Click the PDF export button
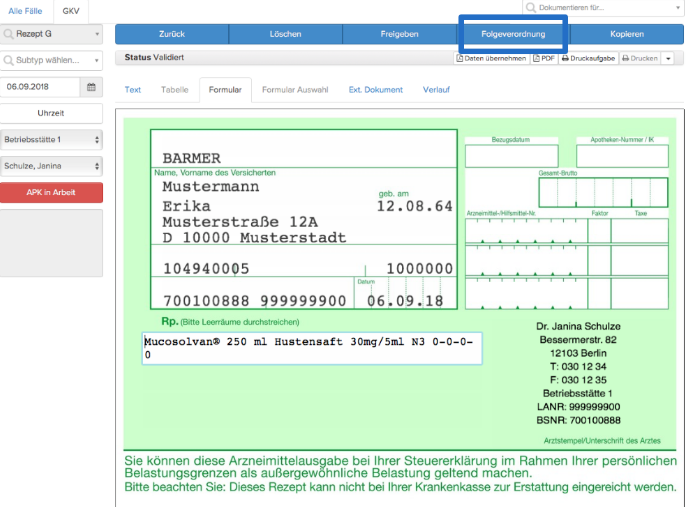Screen dimensions: 691x507 tap(544, 58)
